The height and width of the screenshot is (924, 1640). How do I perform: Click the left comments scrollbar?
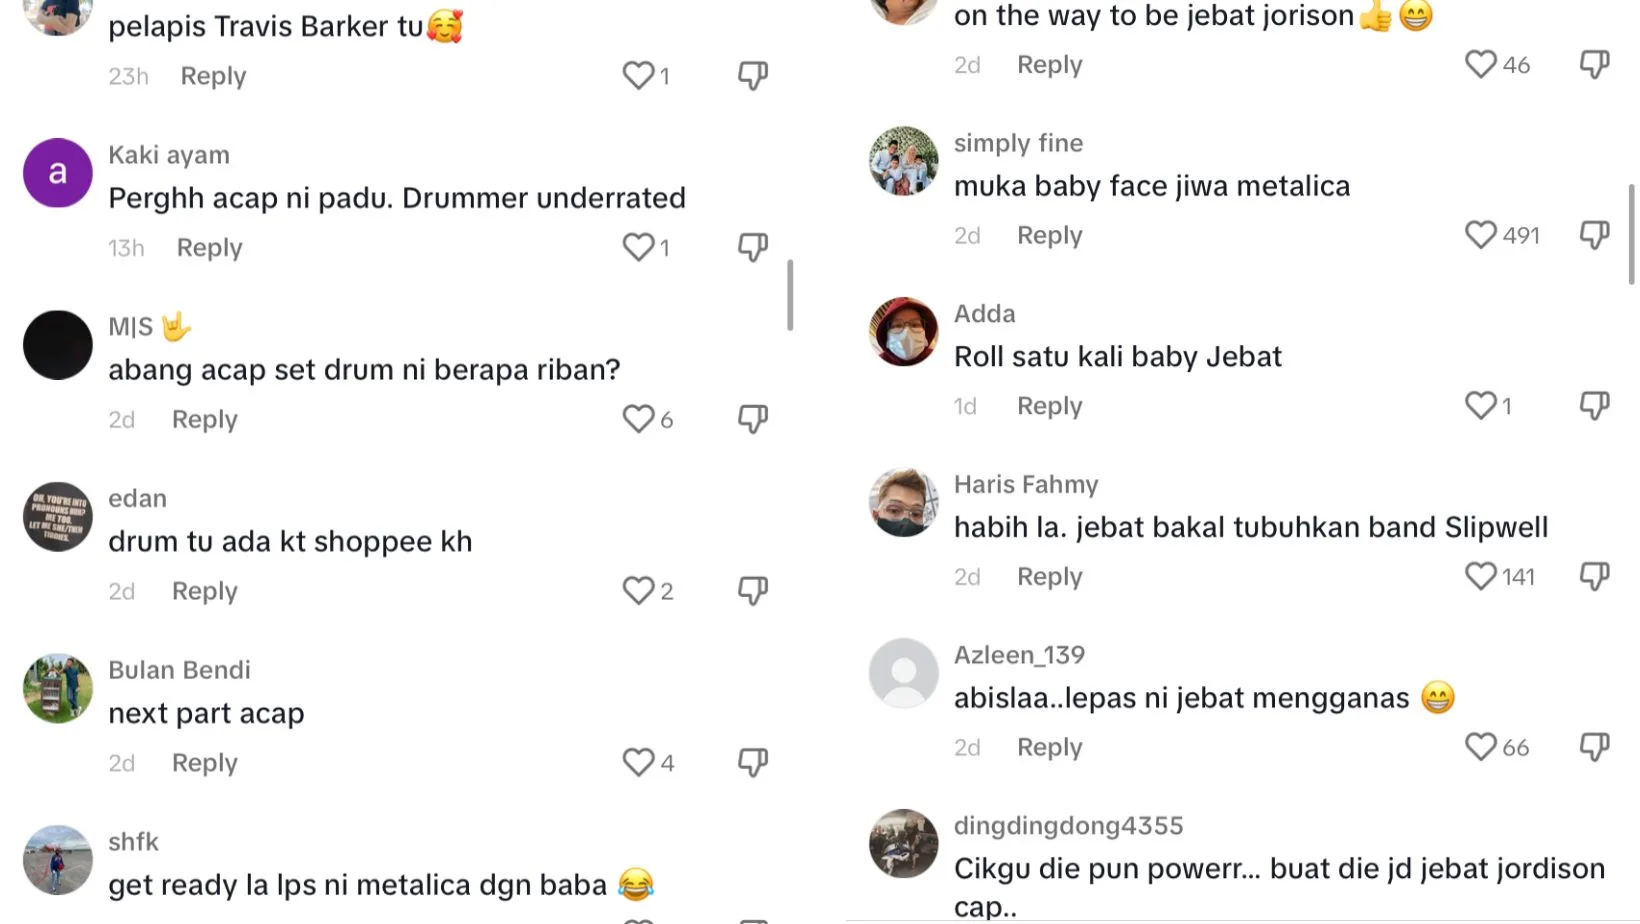(x=790, y=295)
